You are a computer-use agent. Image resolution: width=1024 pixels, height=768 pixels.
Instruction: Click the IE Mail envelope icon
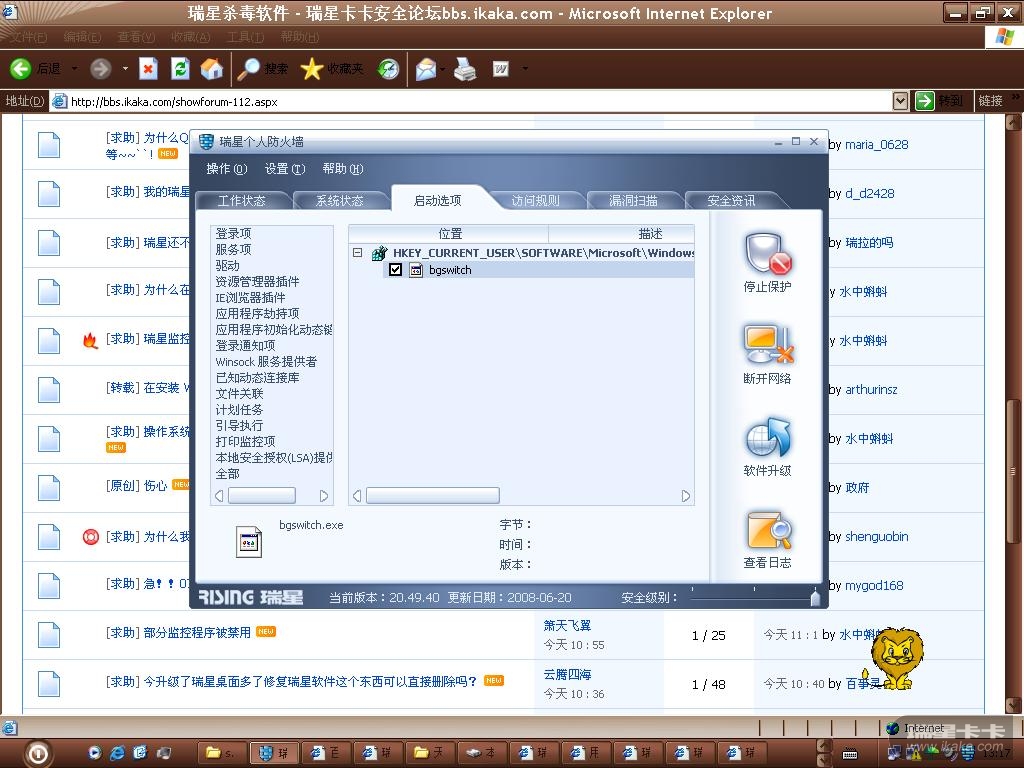tap(425, 69)
